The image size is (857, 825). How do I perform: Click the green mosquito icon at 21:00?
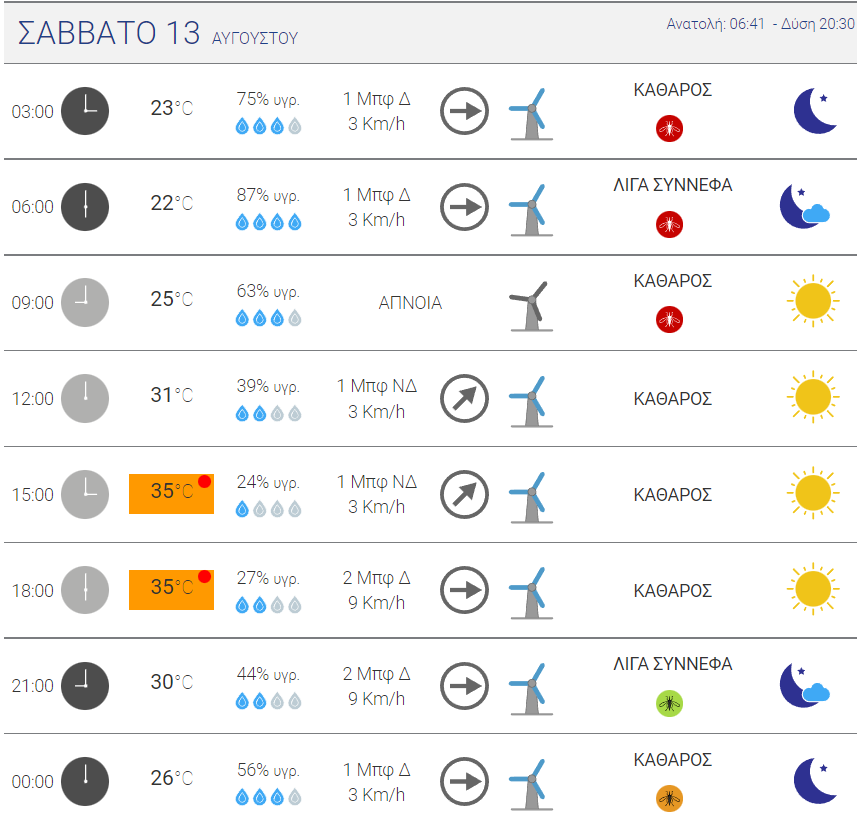[x=668, y=703]
